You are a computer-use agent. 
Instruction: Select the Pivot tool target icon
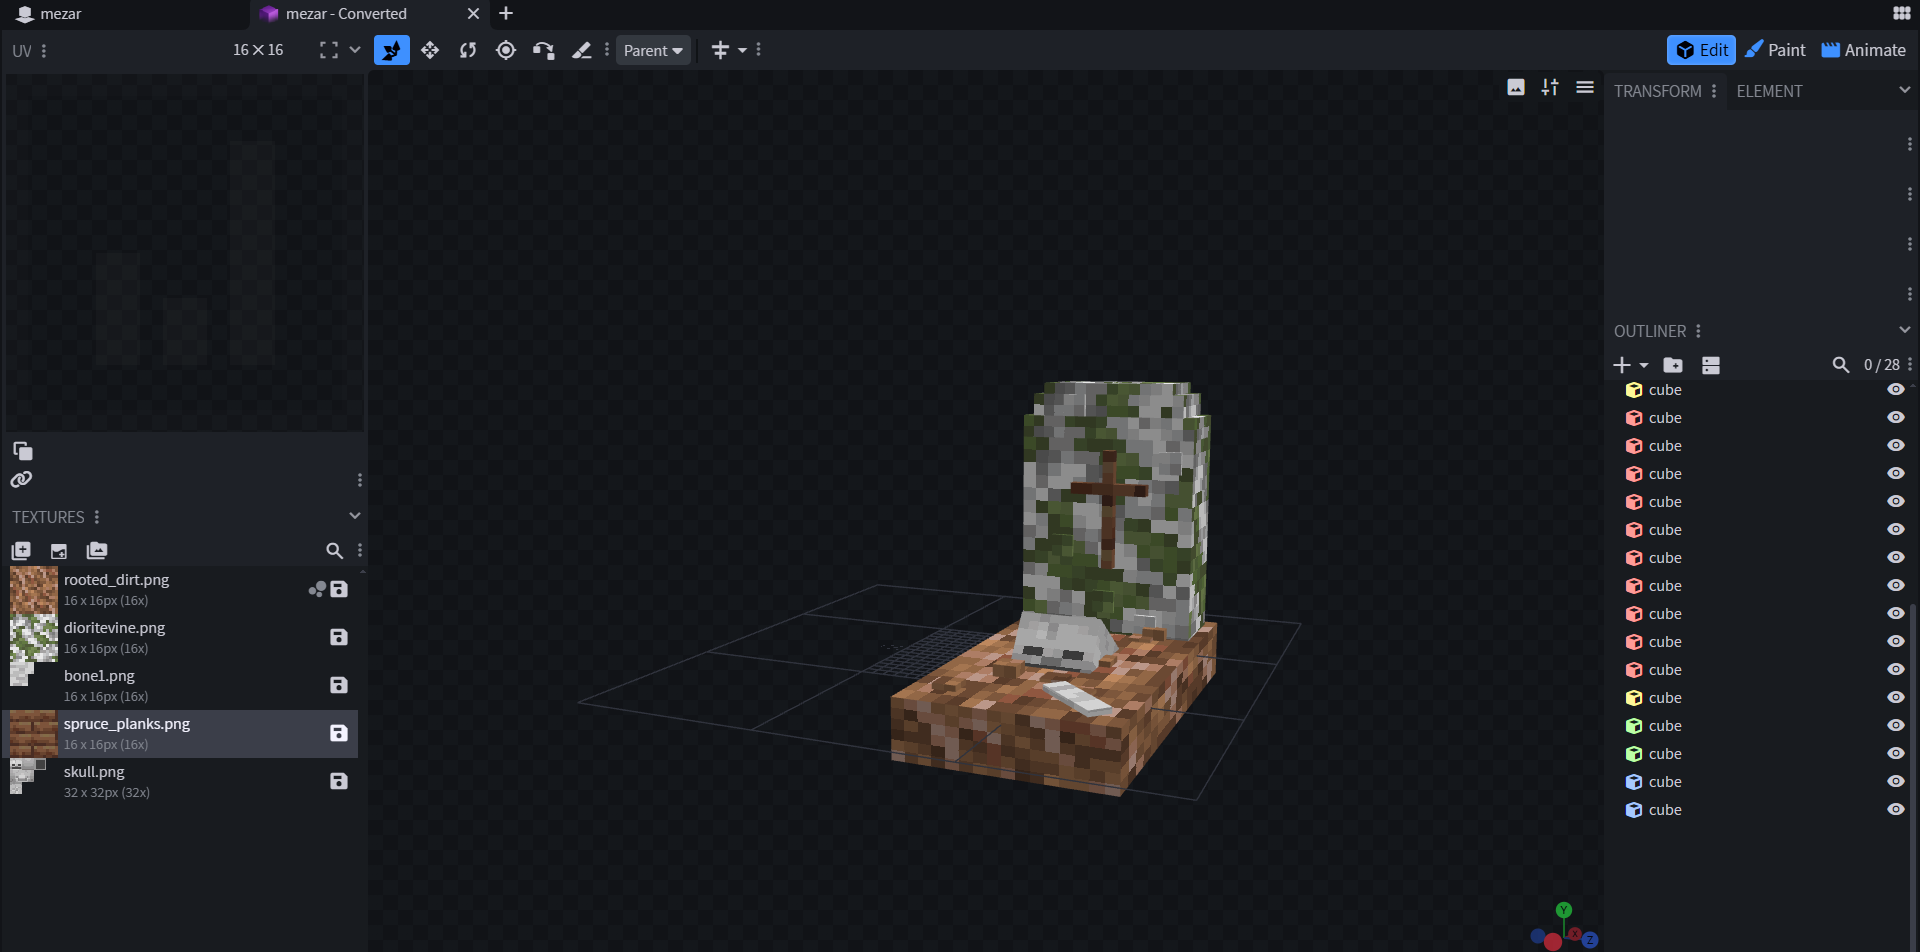(506, 50)
